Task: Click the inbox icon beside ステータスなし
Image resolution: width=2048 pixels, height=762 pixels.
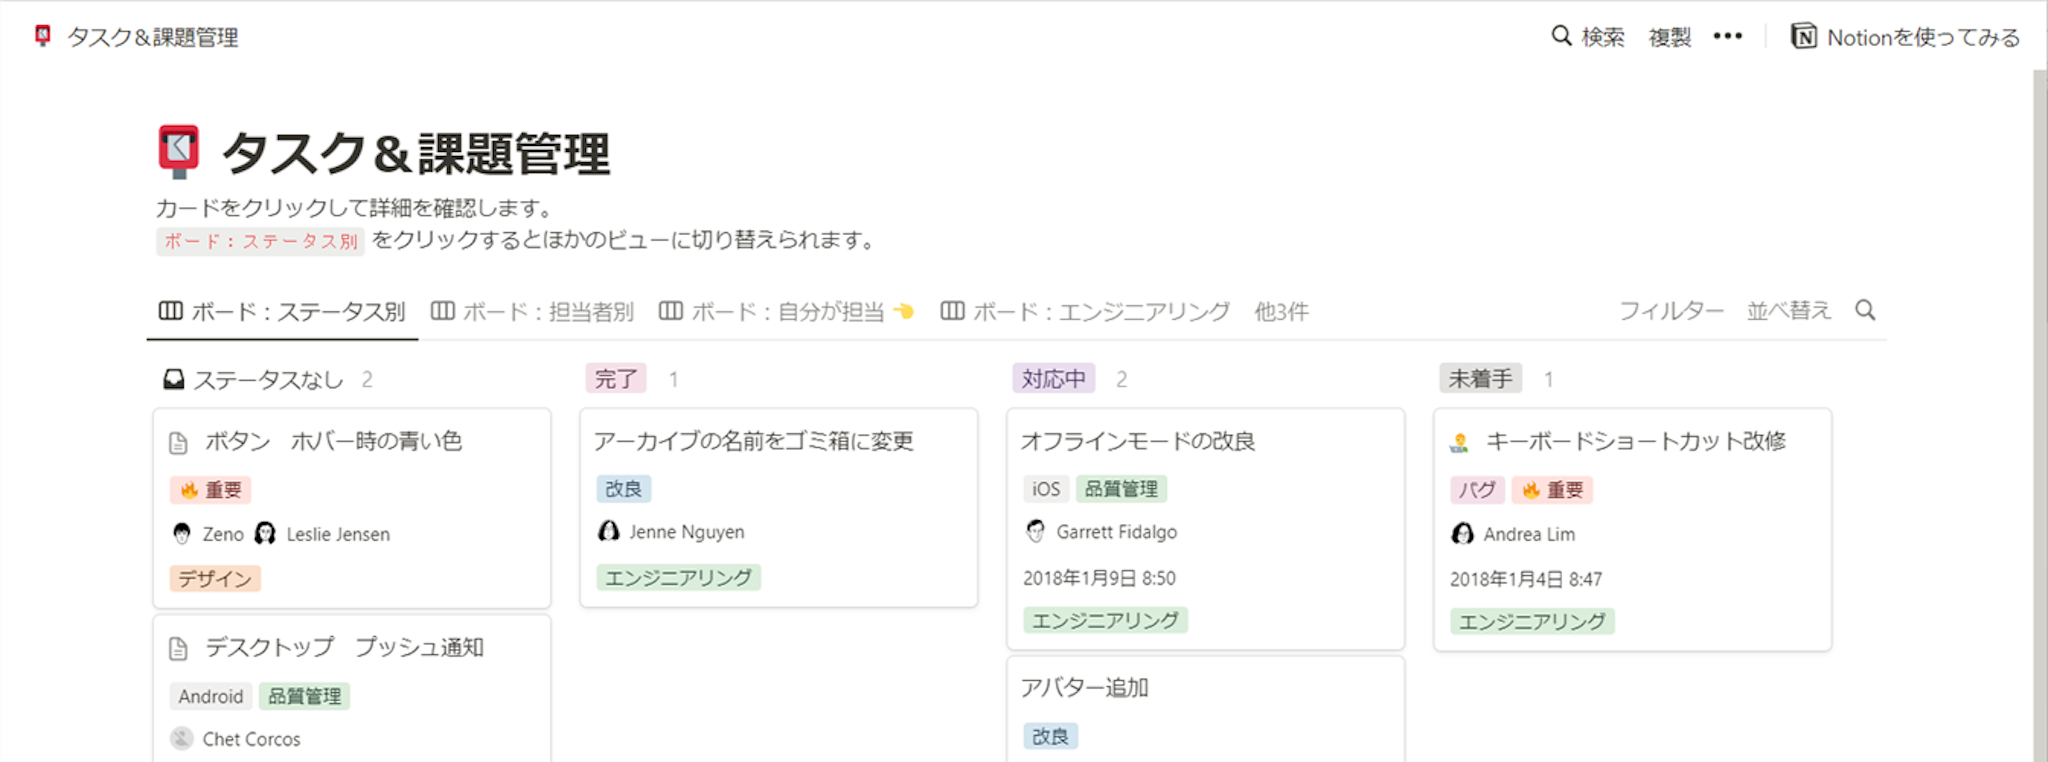Action: click(174, 380)
